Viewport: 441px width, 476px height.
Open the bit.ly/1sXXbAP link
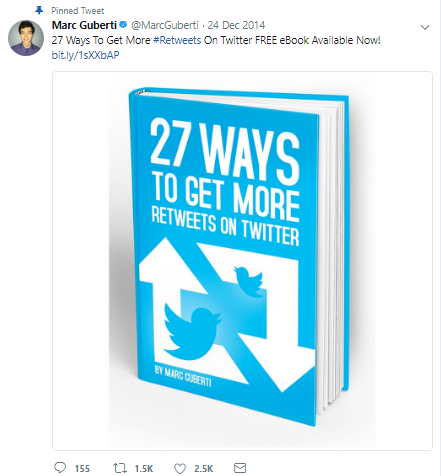(85, 55)
